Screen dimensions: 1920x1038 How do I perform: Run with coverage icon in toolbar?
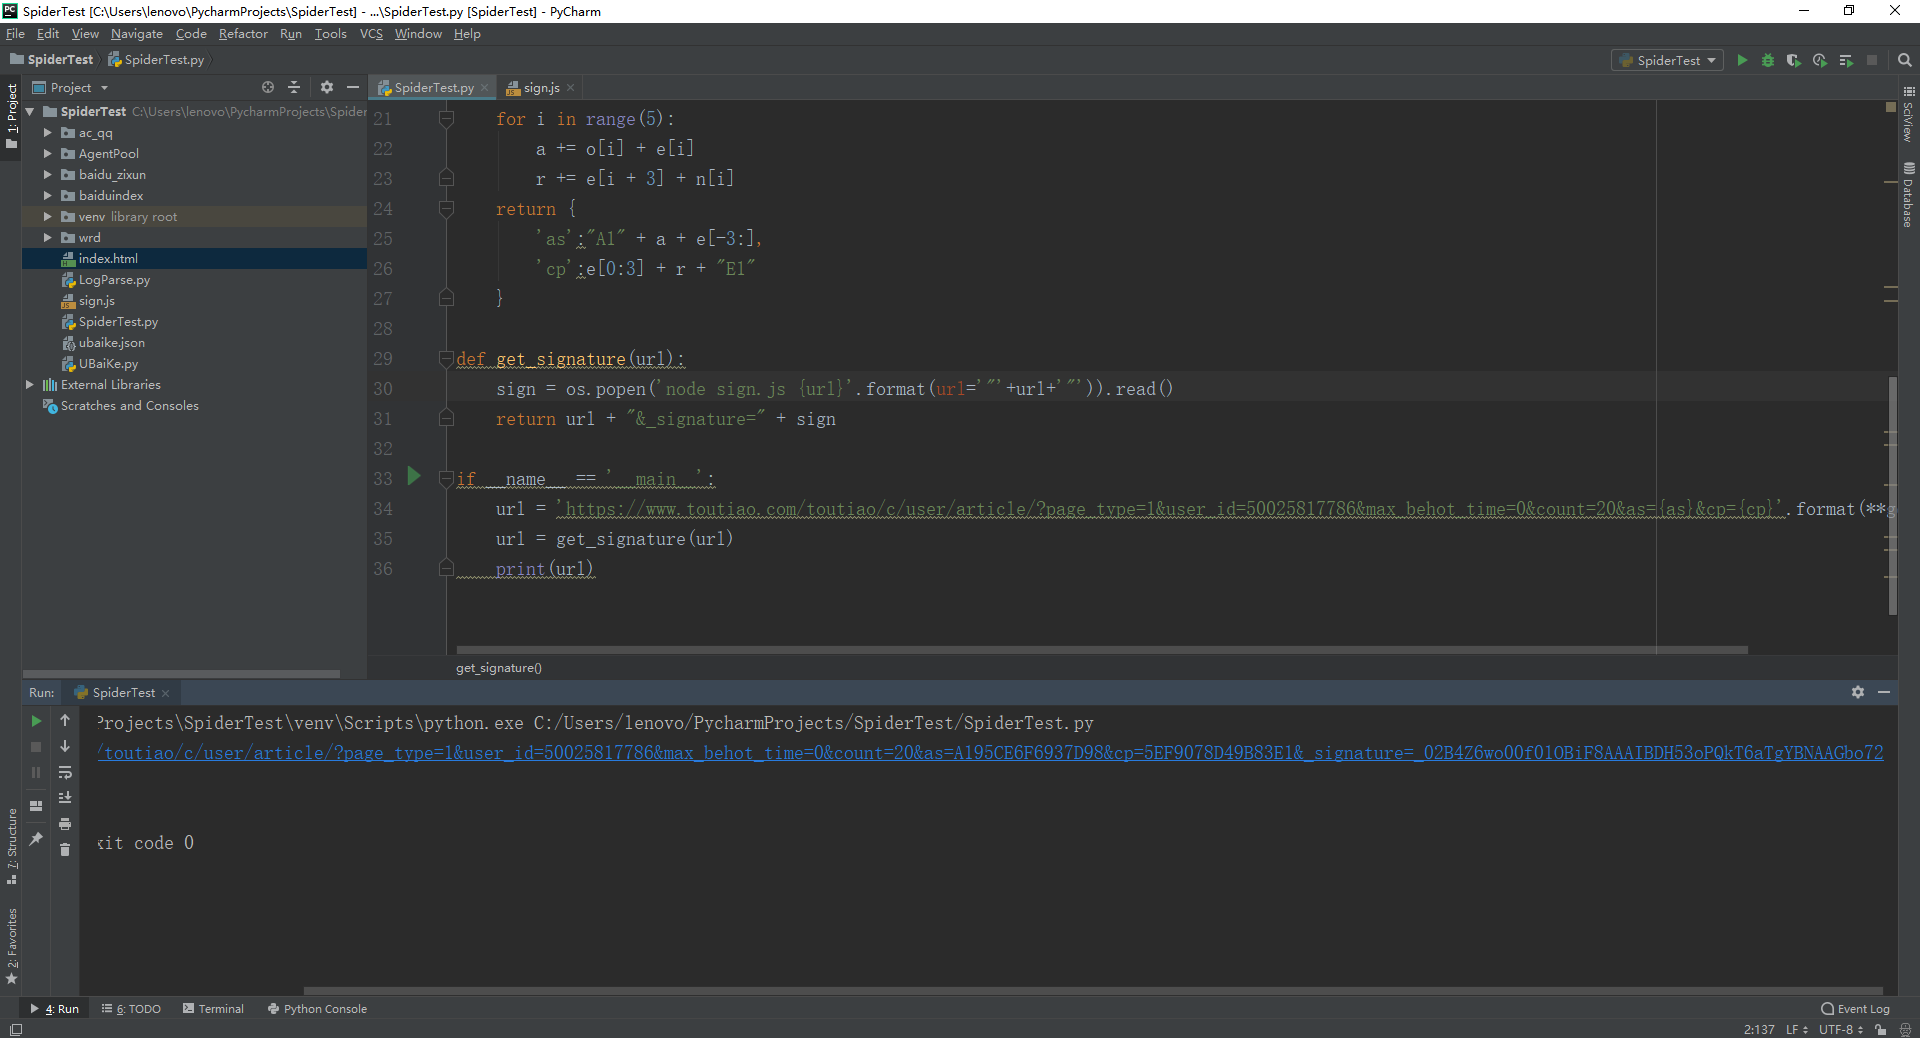point(1794,60)
